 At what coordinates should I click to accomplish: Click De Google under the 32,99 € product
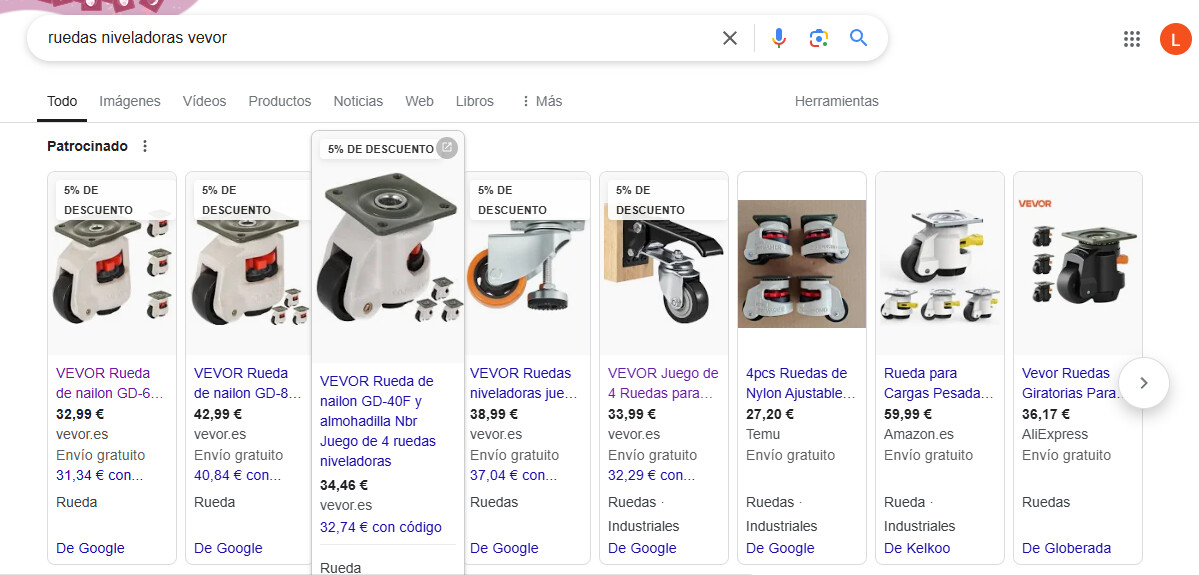[x=90, y=548]
